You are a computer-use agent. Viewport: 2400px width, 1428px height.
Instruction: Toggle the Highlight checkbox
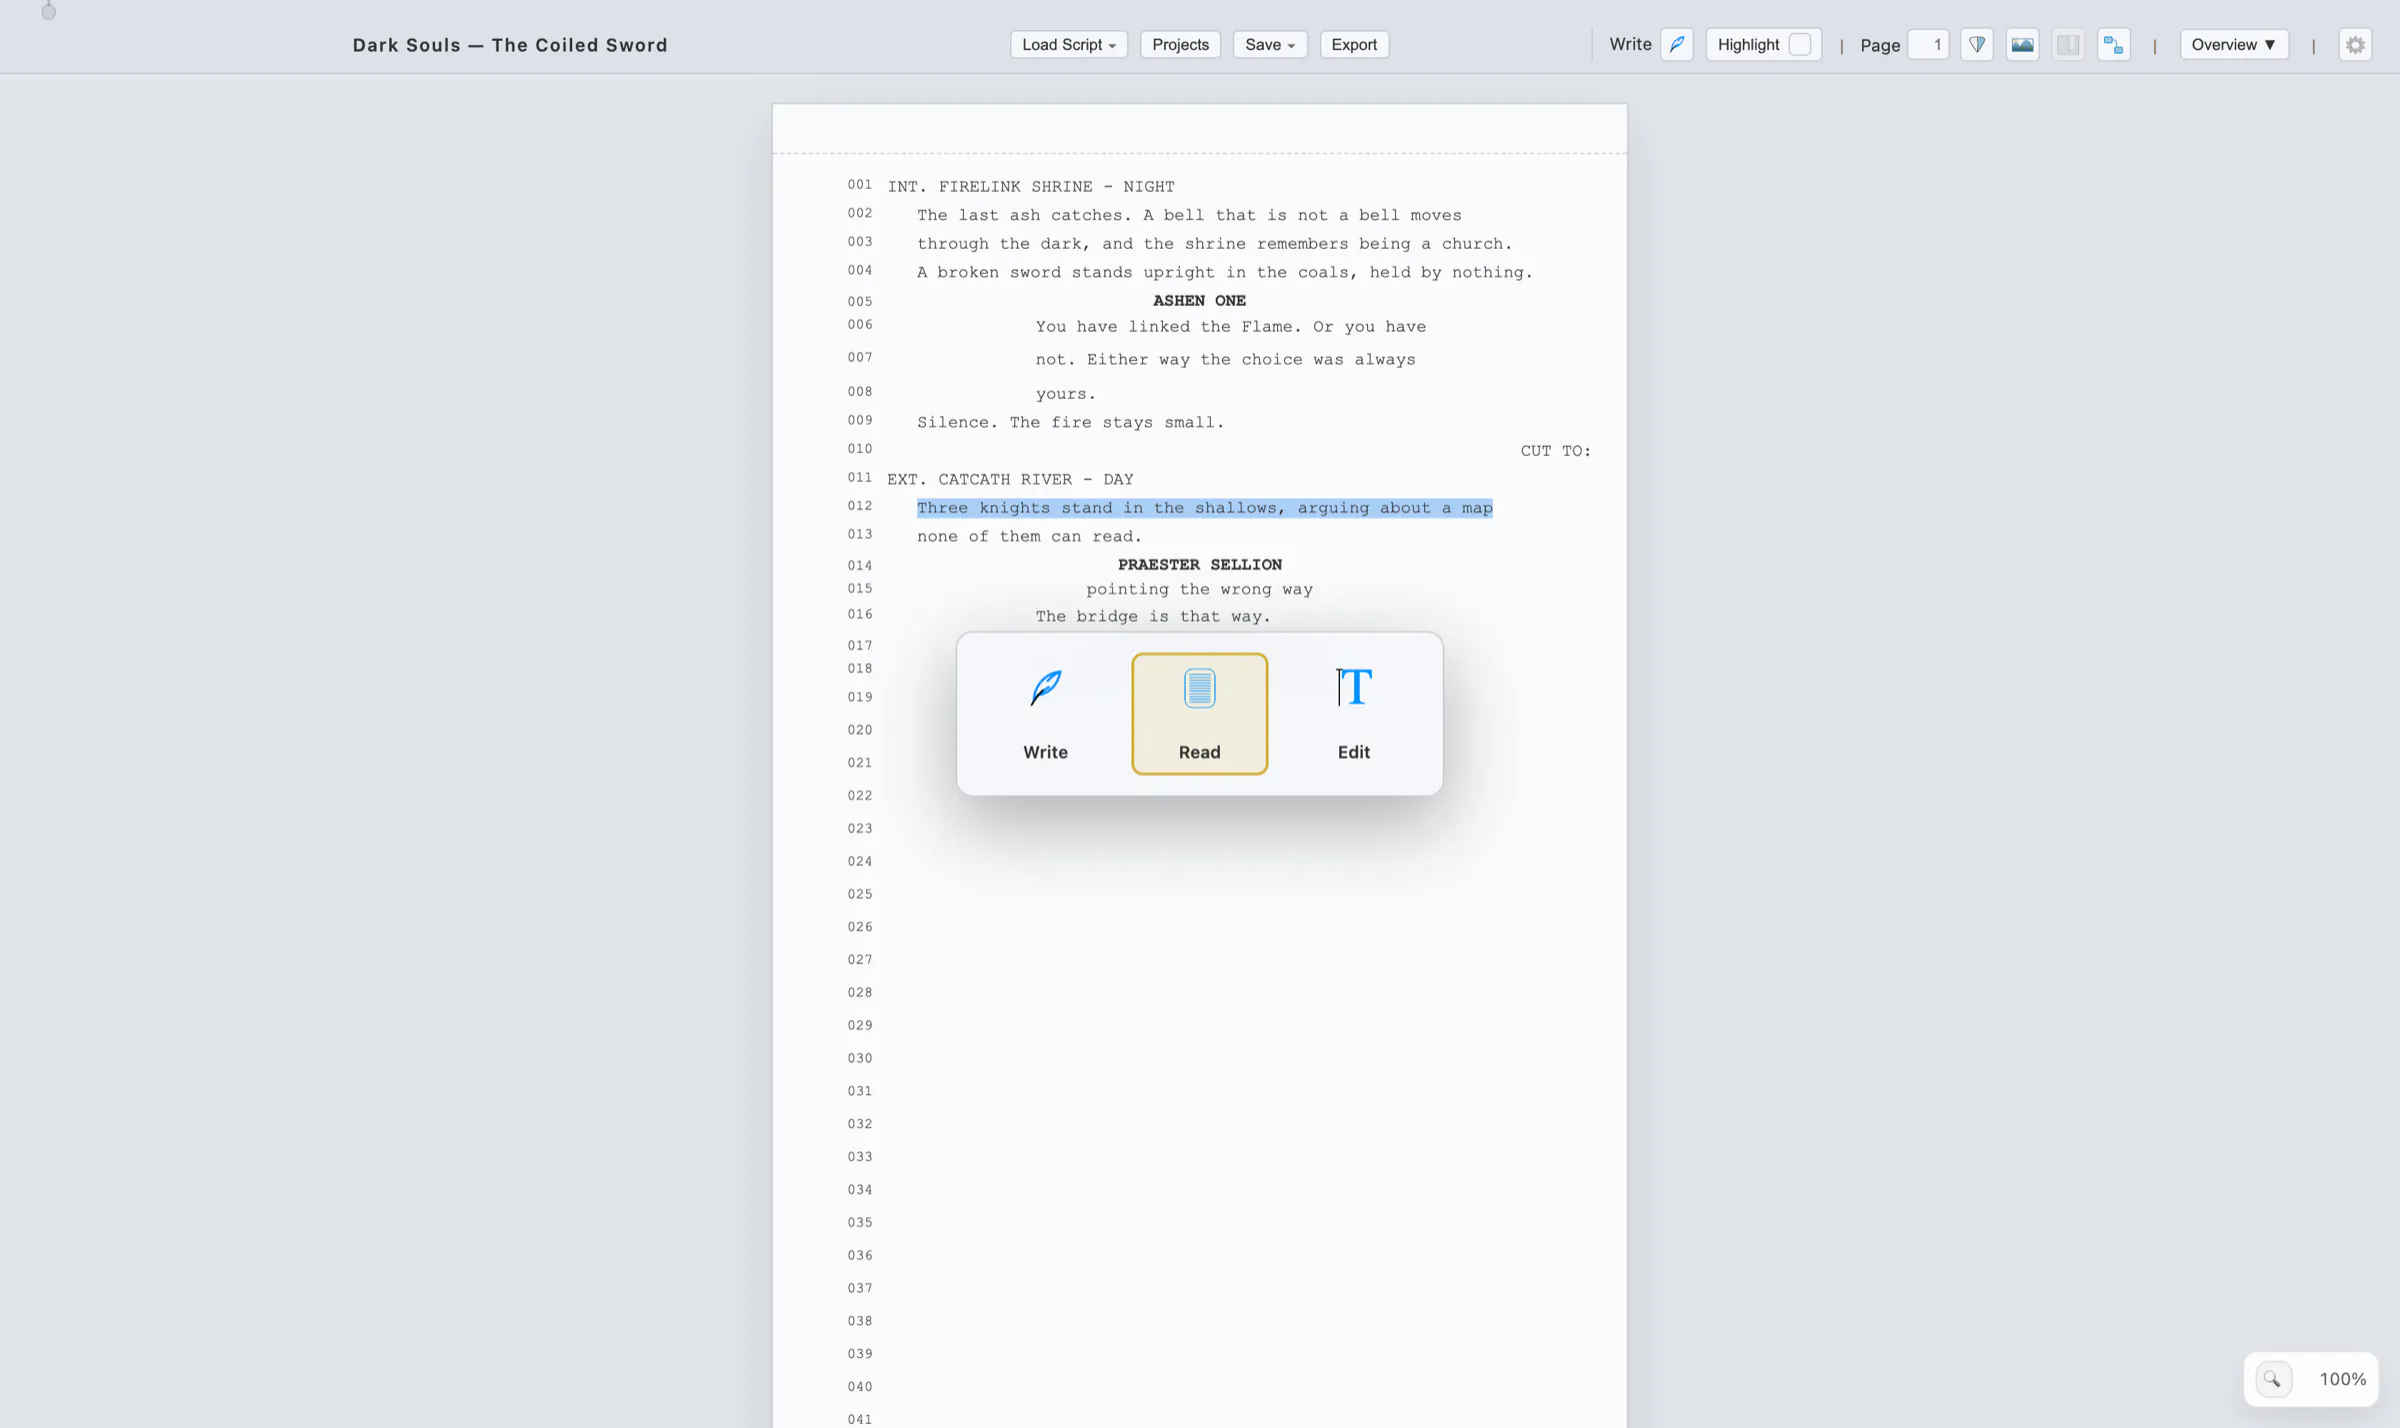(1800, 45)
